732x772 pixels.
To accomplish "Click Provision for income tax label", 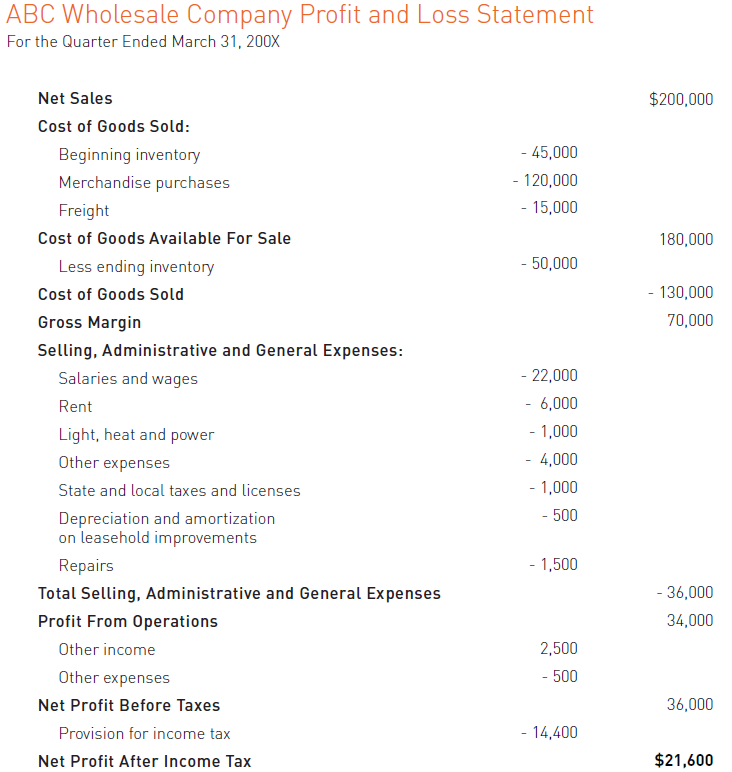I will point(144,734).
